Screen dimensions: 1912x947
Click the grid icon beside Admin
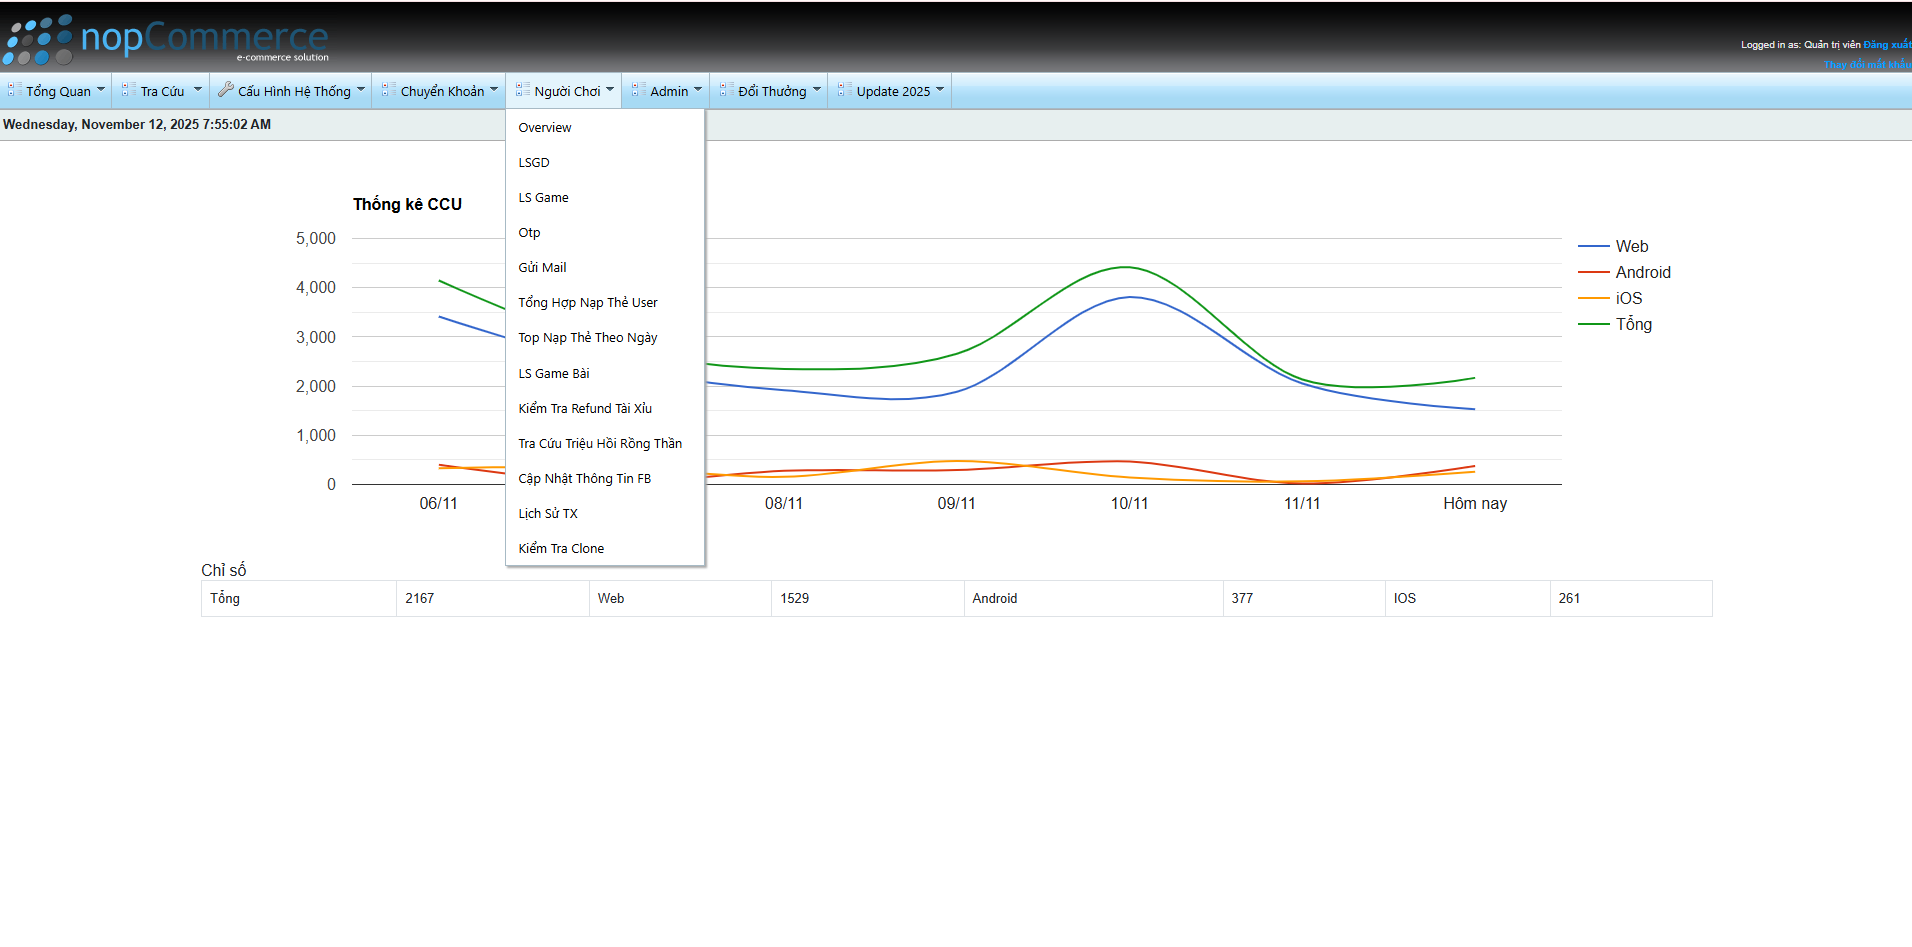point(638,90)
